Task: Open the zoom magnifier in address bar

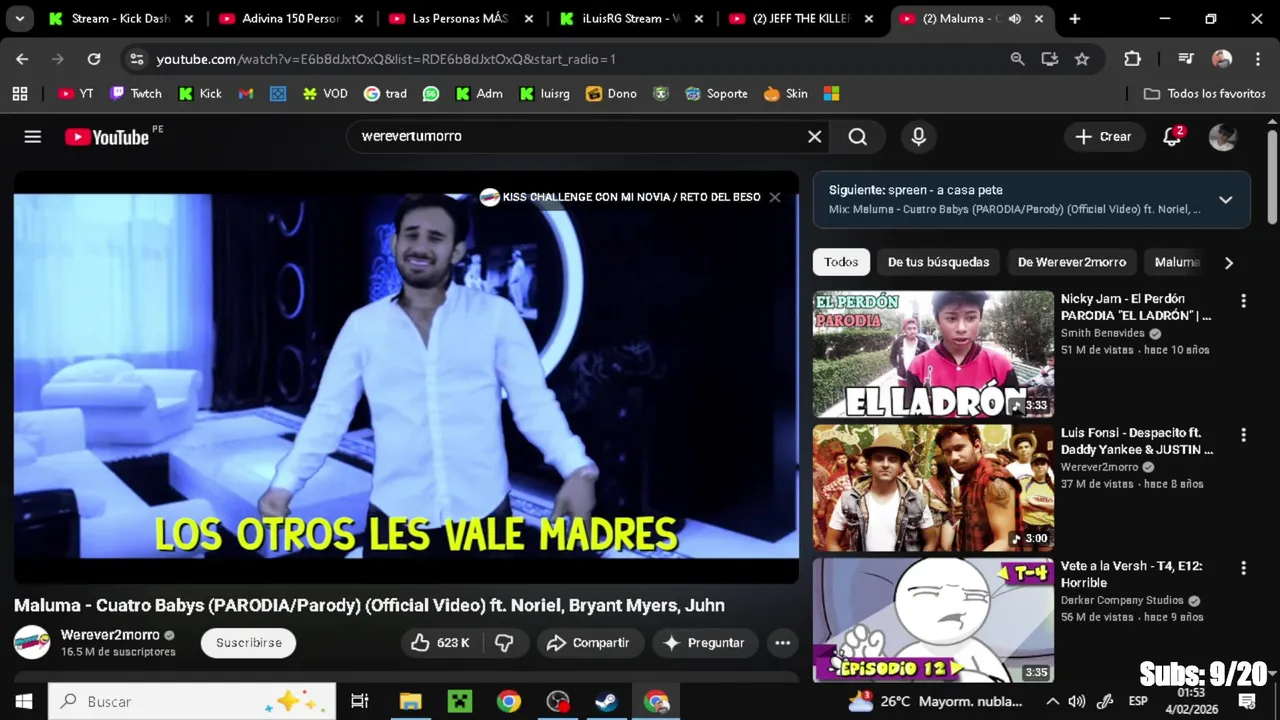Action: click(1017, 59)
